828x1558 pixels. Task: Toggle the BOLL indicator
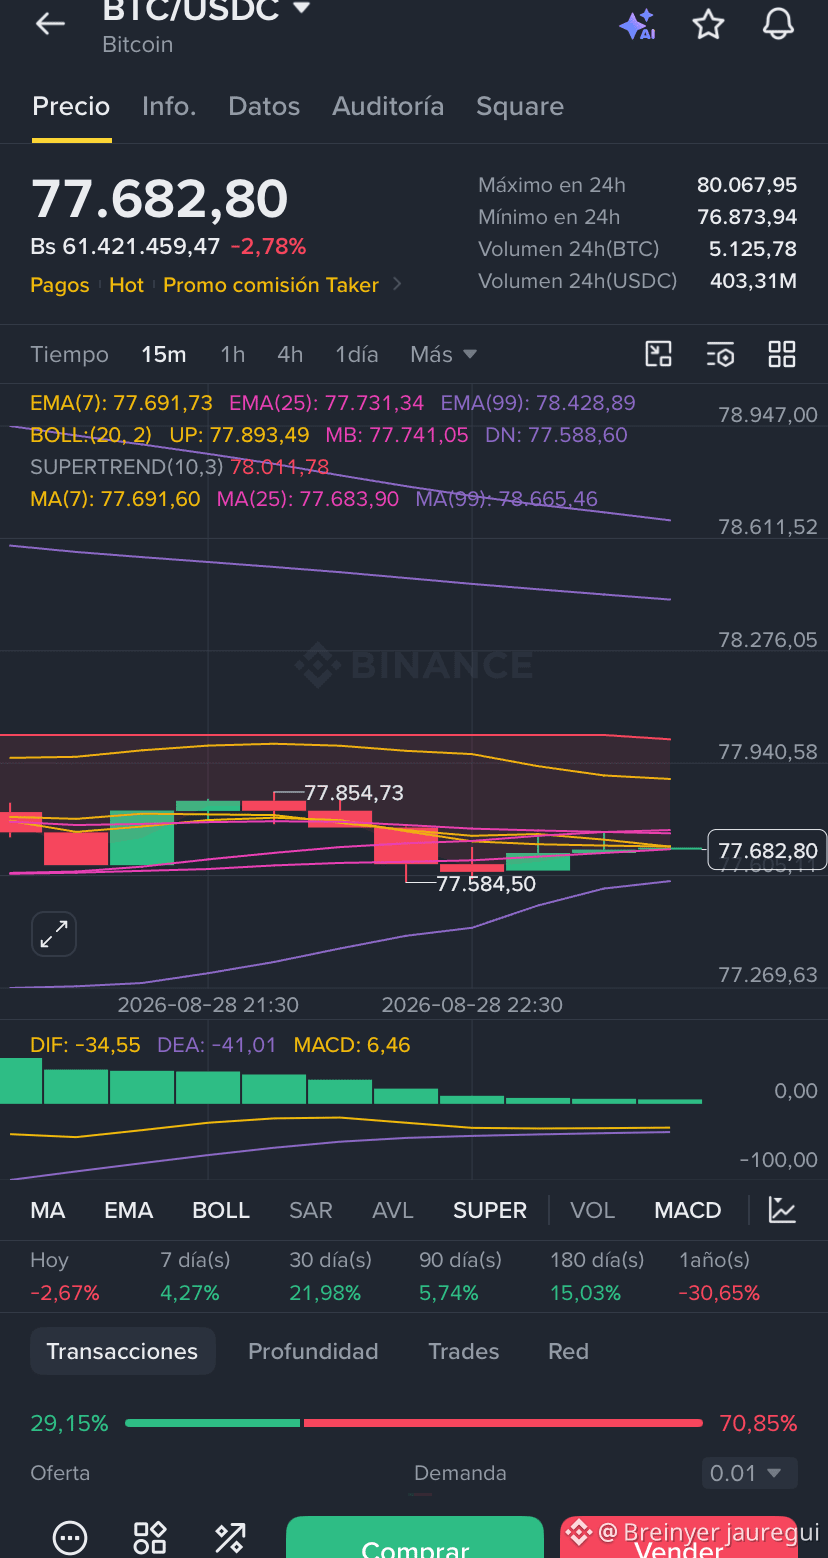[x=221, y=1210]
